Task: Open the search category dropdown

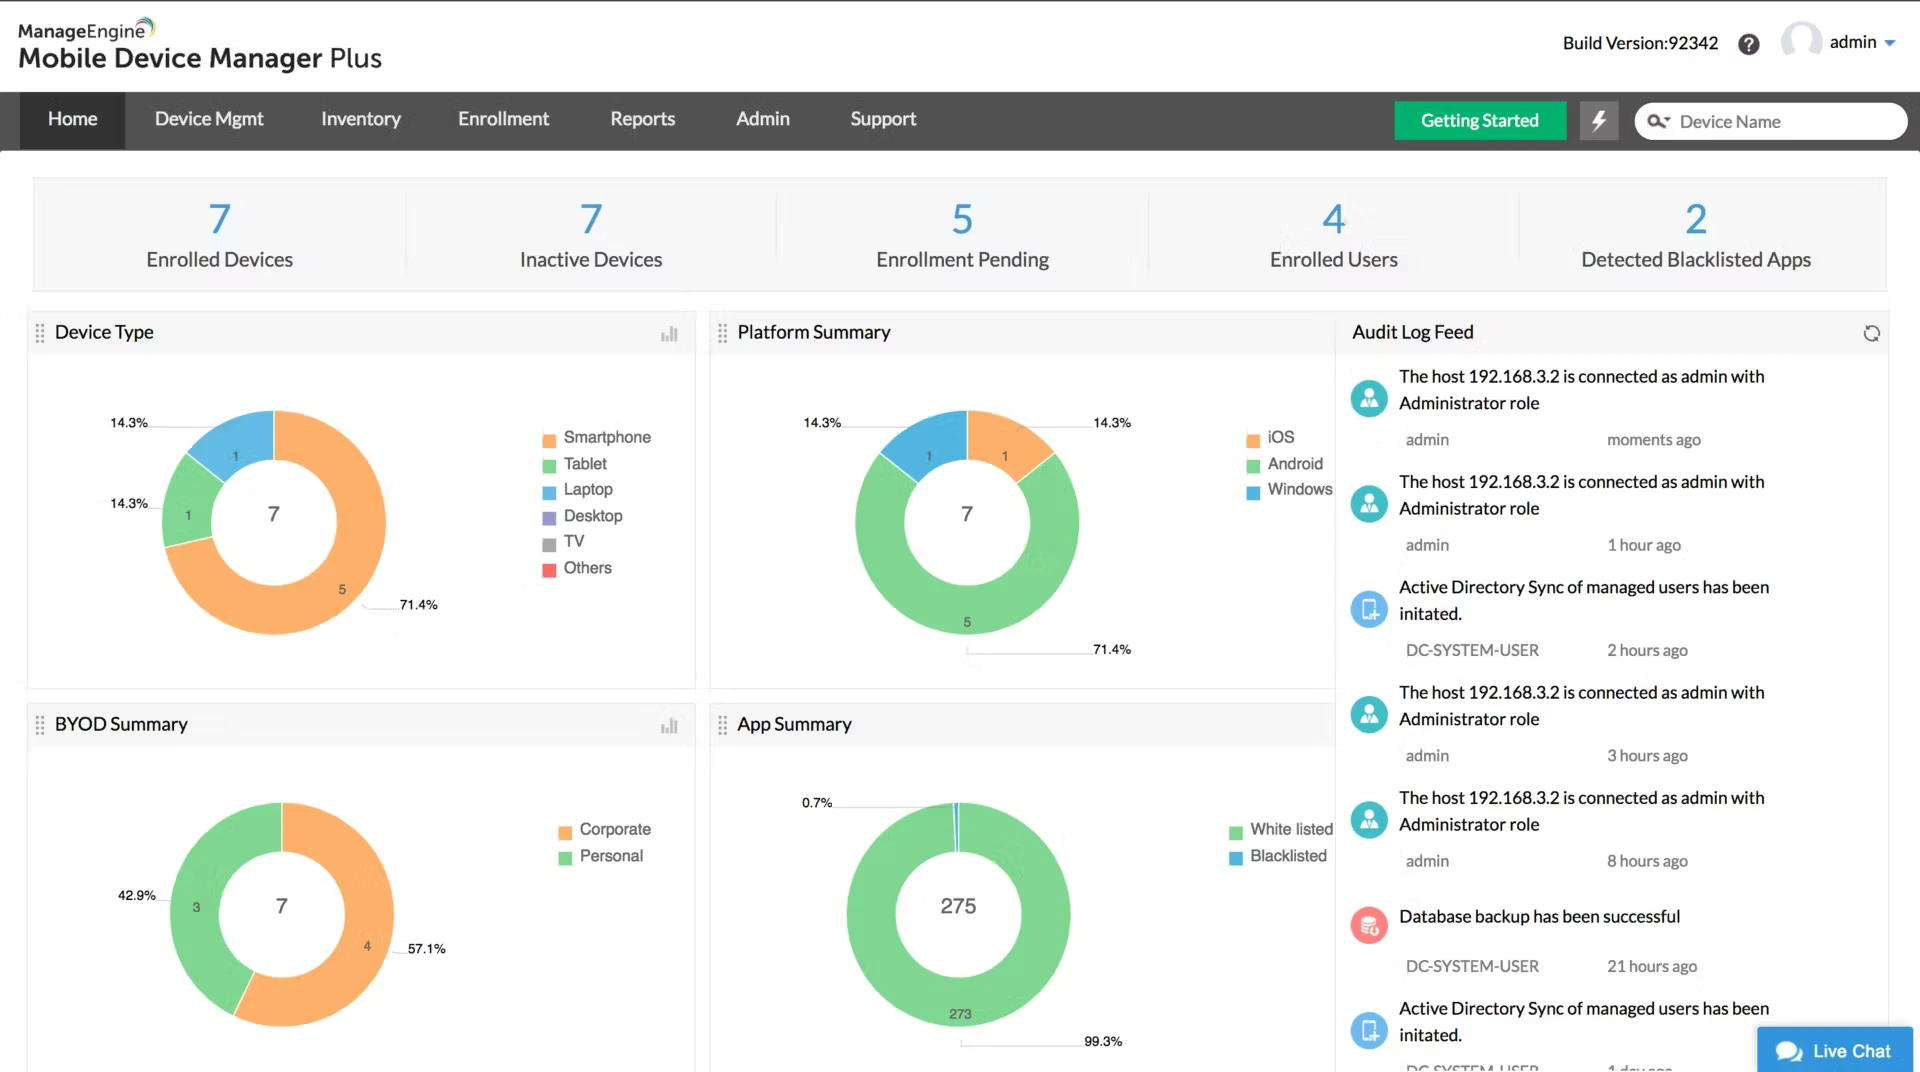Action: click(x=1668, y=121)
